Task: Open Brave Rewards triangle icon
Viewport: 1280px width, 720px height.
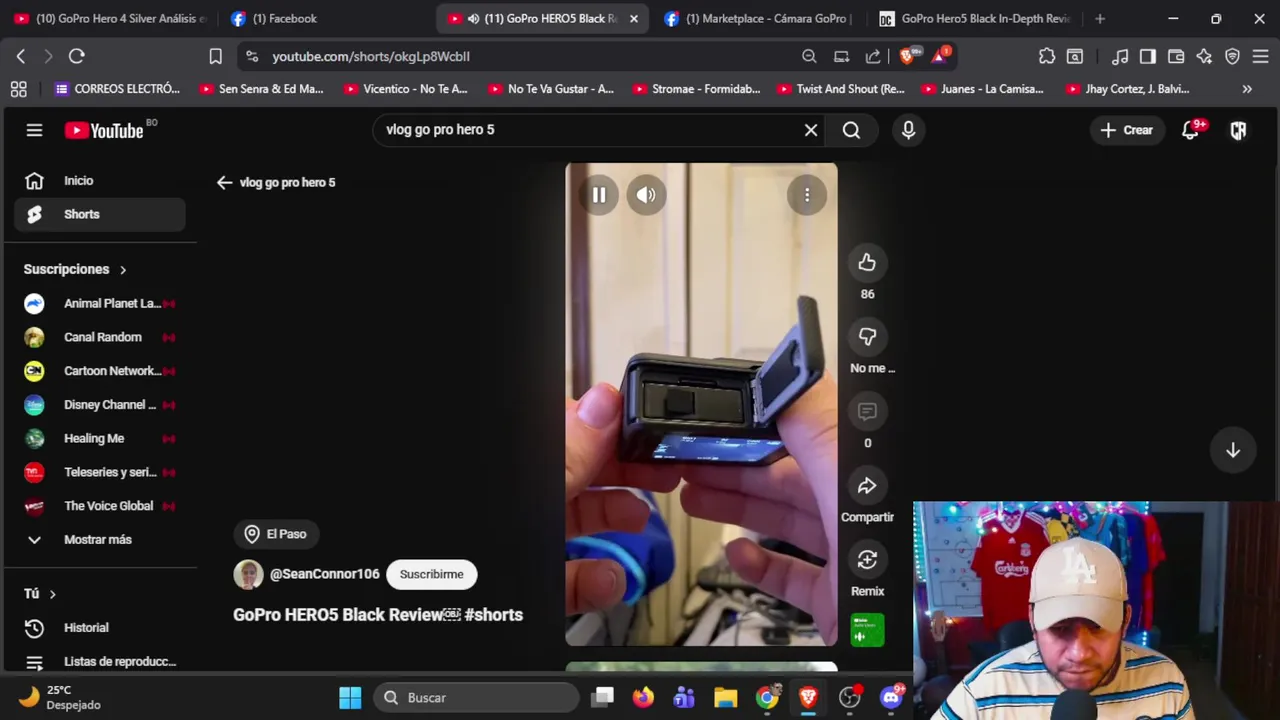Action: (939, 56)
